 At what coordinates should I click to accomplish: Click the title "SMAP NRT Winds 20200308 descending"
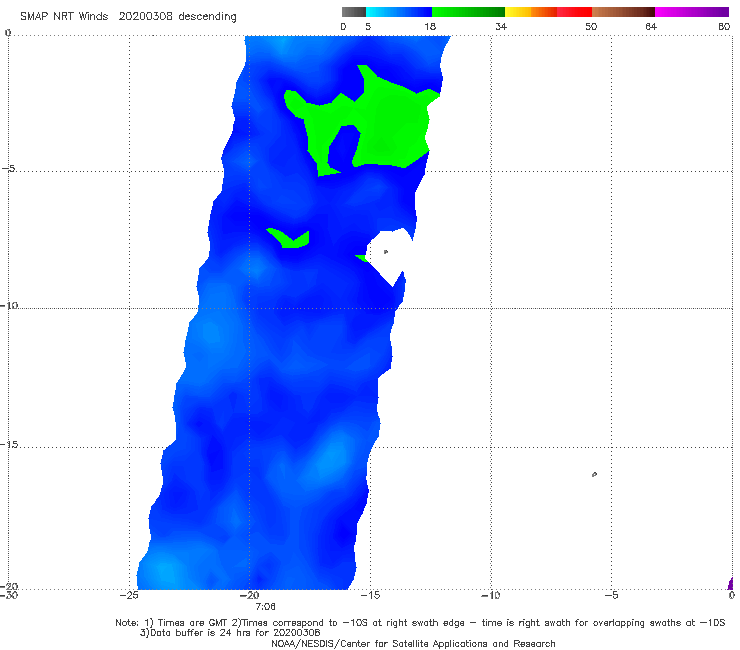(128, 17)
